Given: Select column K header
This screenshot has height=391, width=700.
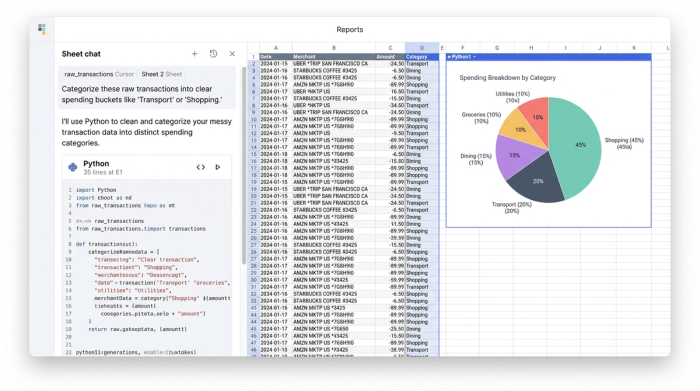Looking at the screenshot, I should pos(634,48).
